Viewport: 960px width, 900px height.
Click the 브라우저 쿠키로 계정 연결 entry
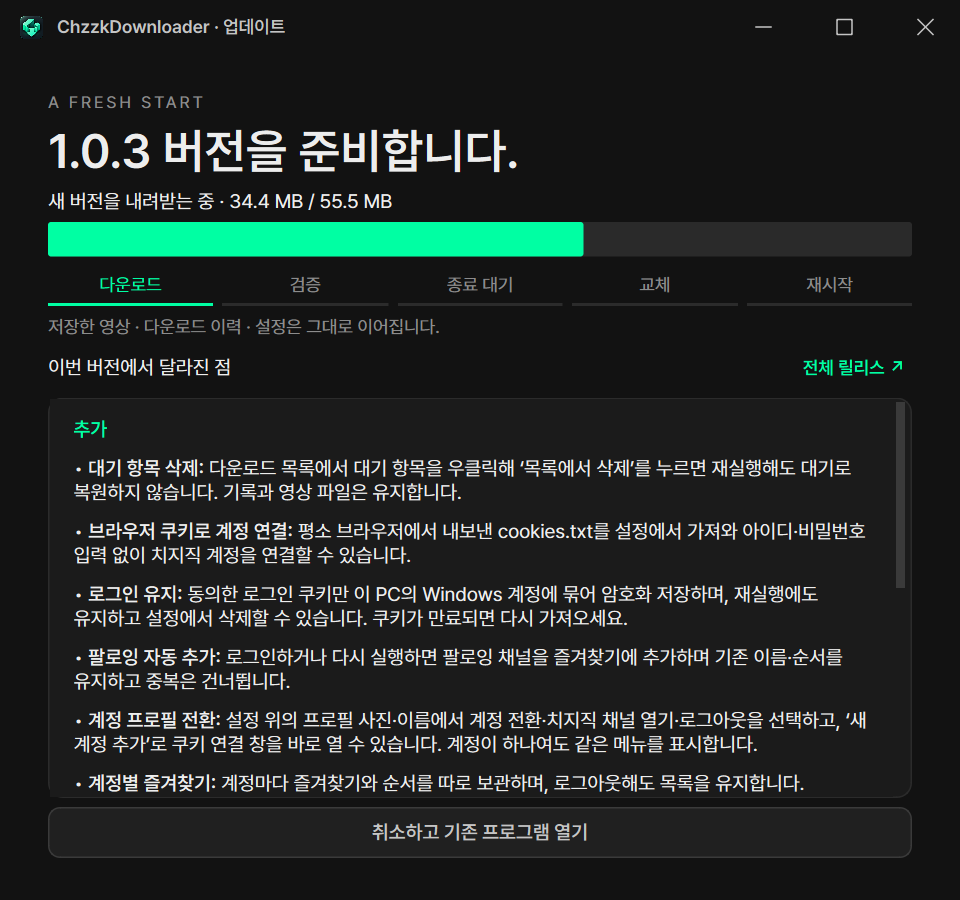point(469,543)
